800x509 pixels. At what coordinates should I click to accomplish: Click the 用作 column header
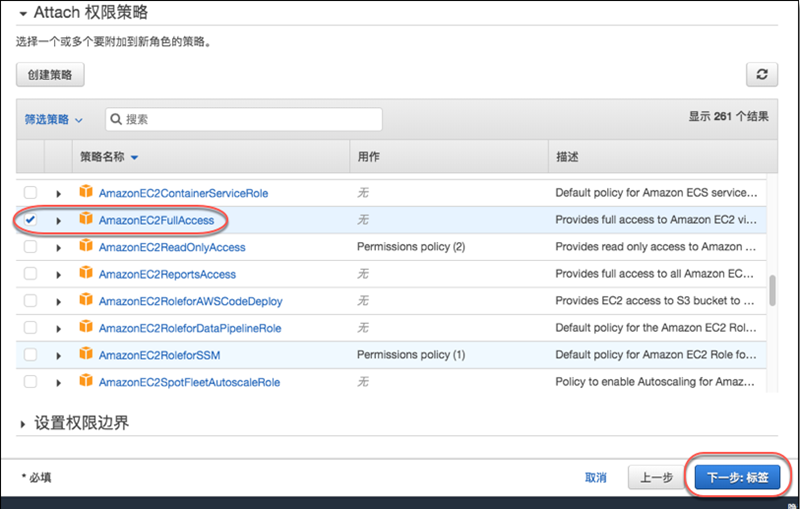(368, 157)
